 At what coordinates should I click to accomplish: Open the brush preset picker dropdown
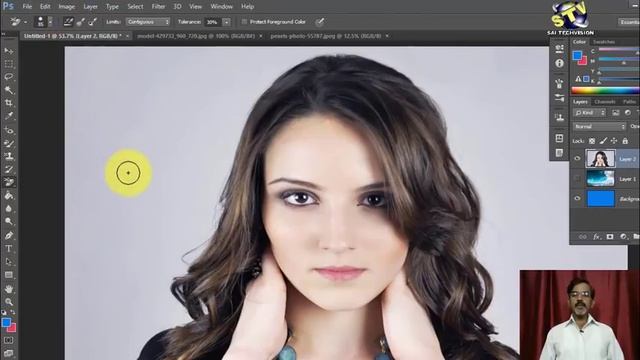(x=51, y=22)
